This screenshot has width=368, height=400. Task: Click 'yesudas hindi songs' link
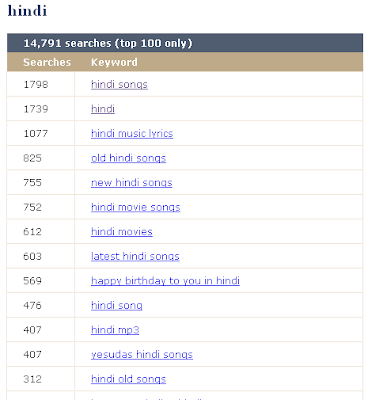[142, 354]
